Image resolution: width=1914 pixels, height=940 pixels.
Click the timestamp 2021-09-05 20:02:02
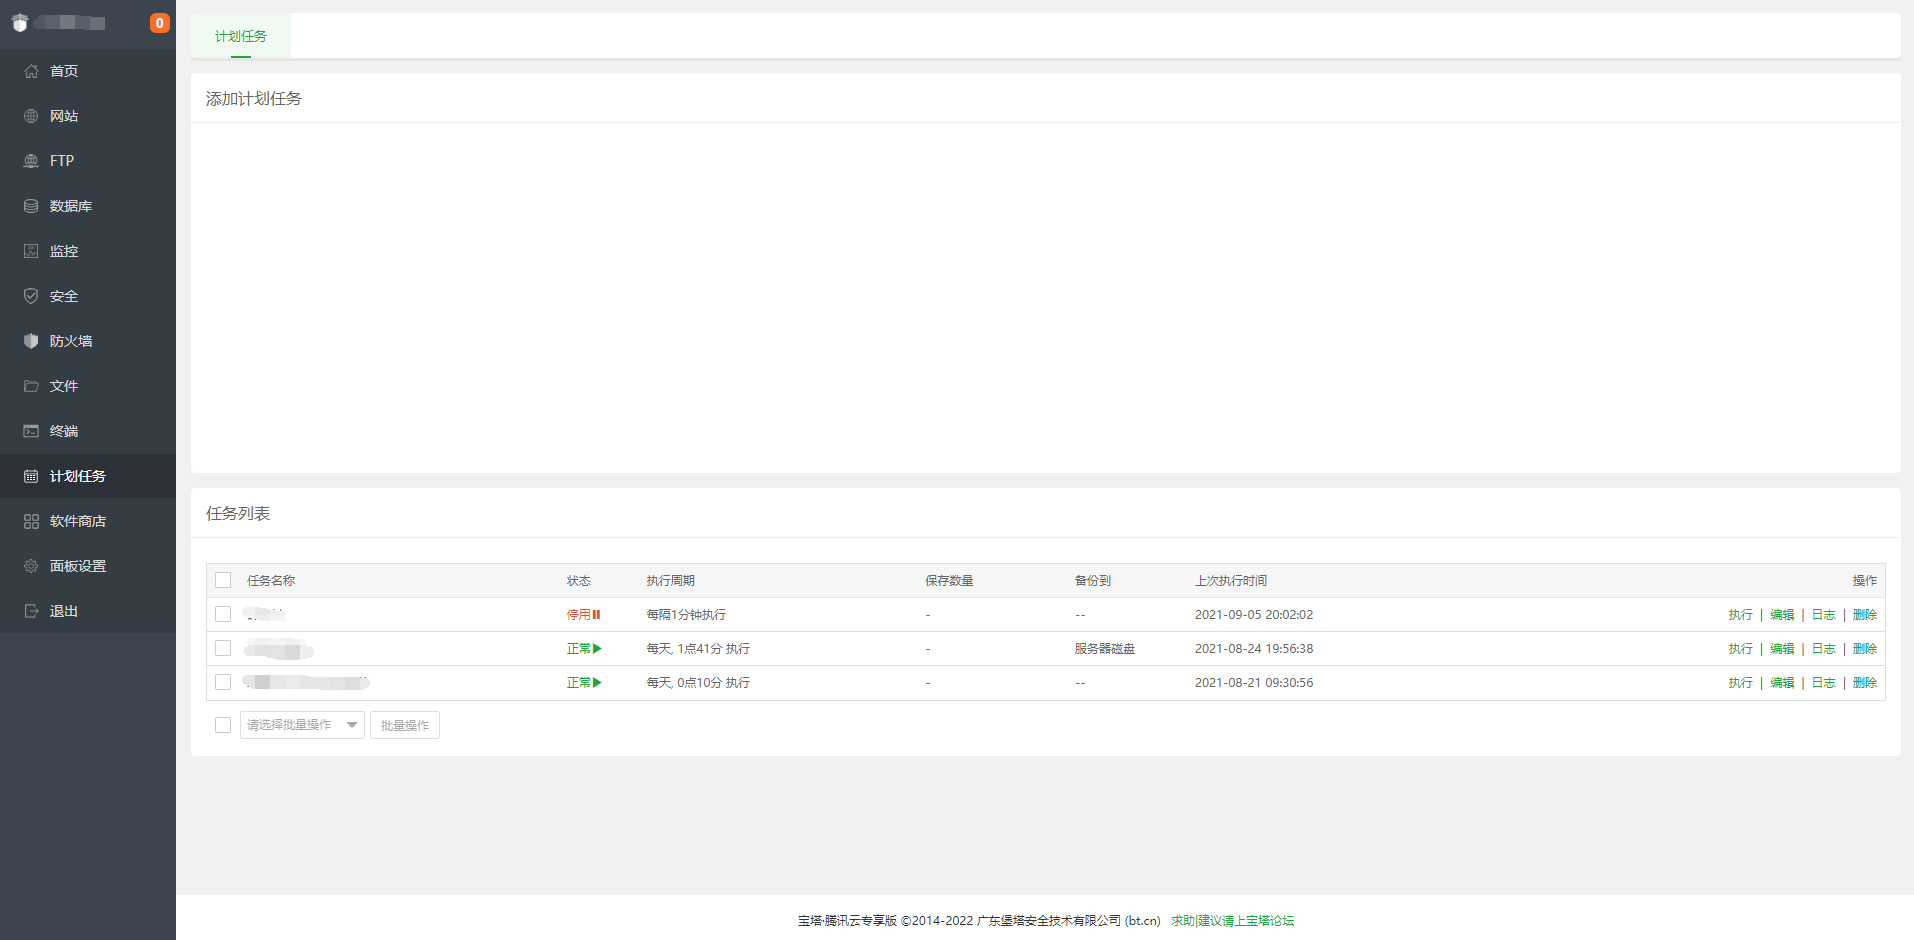point(1254,615)
